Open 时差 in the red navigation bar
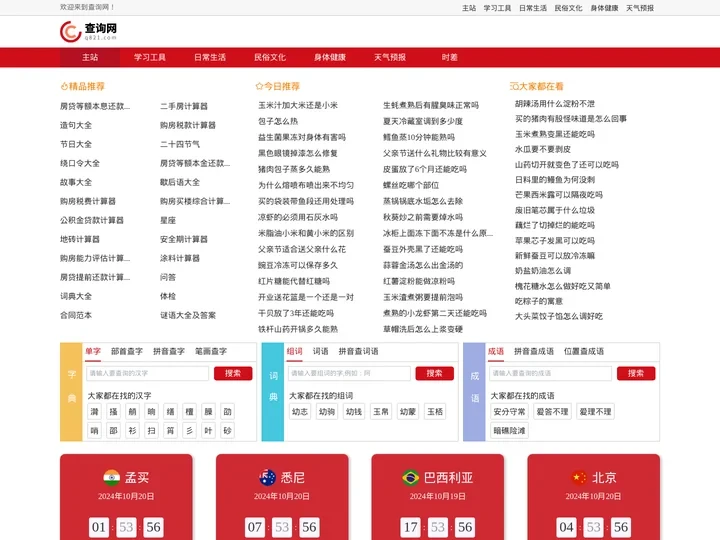 (x=450, y=57)
